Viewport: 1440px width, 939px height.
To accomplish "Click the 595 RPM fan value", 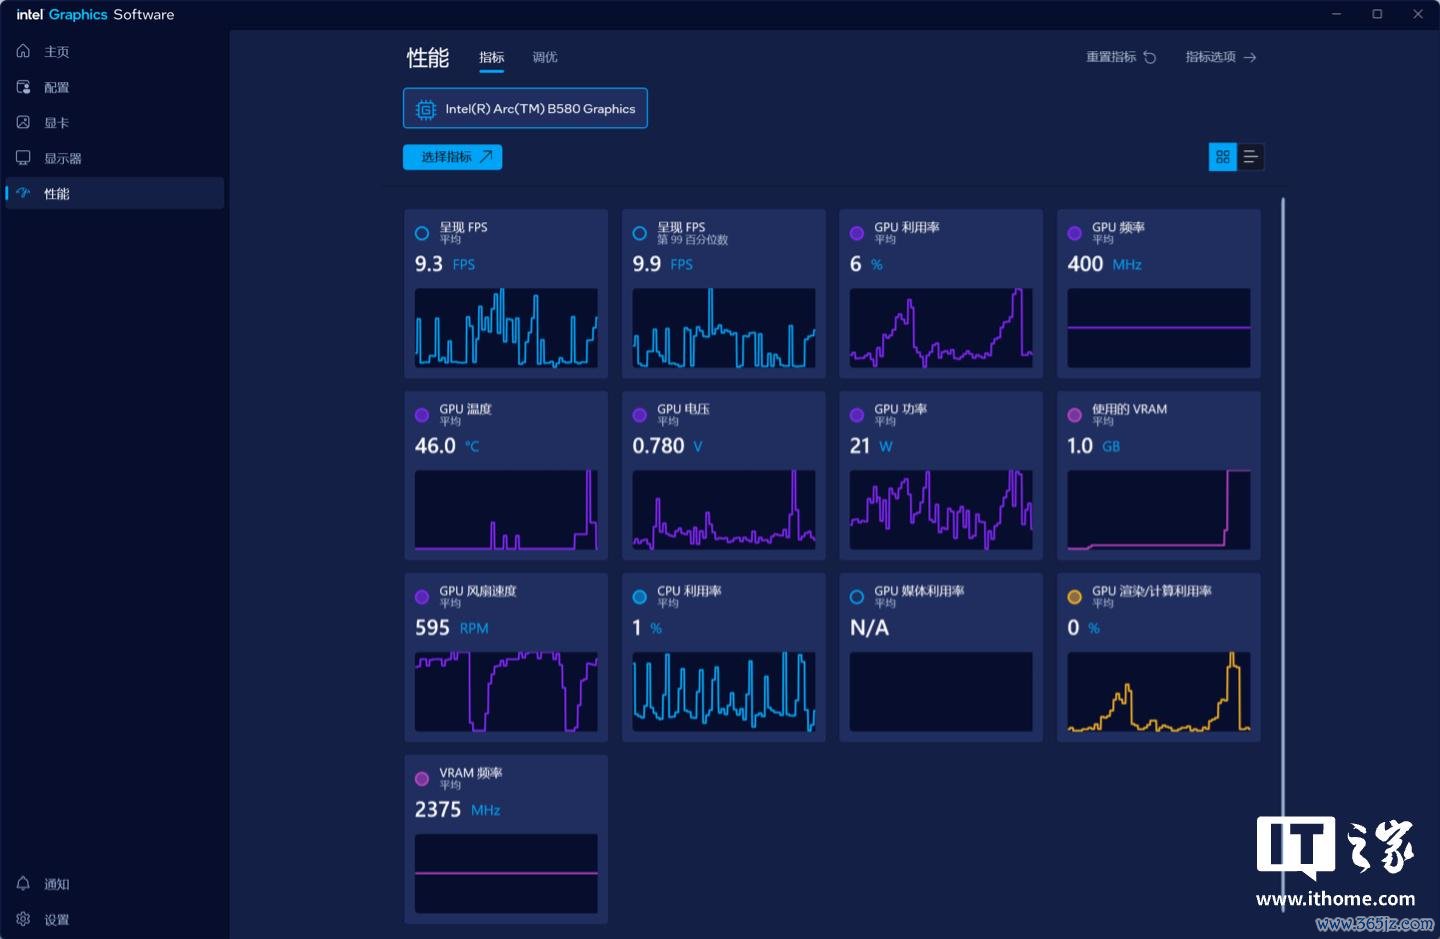I will 451,628.
